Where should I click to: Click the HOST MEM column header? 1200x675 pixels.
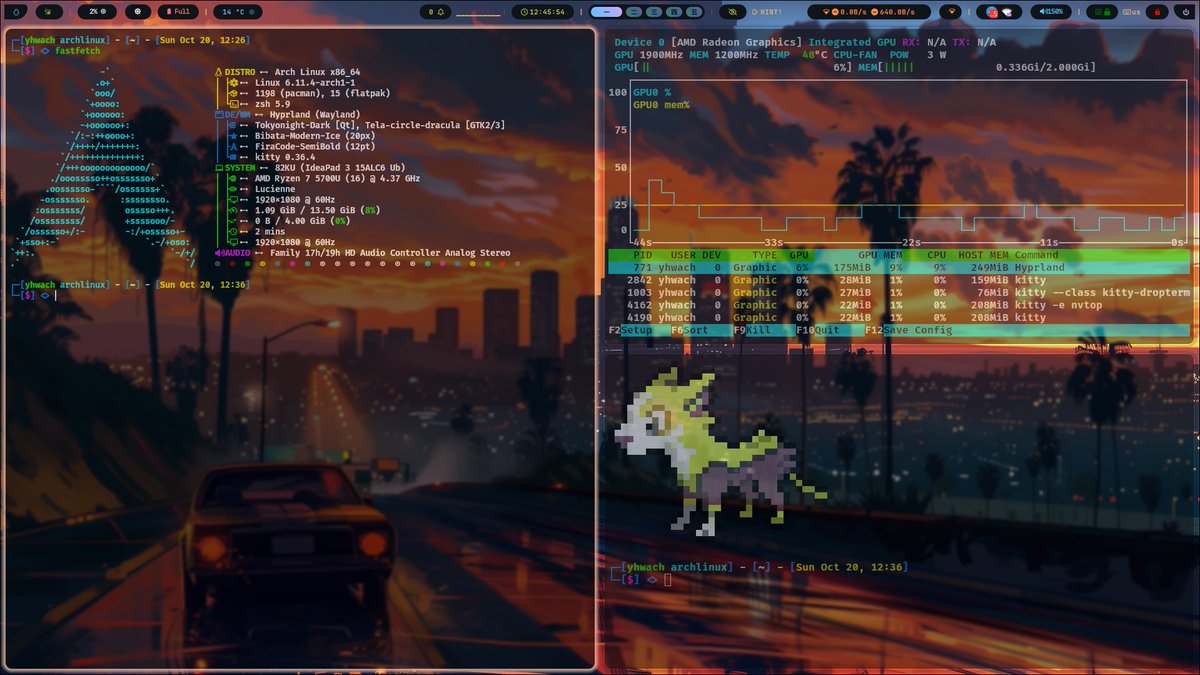tap(983, 255)
